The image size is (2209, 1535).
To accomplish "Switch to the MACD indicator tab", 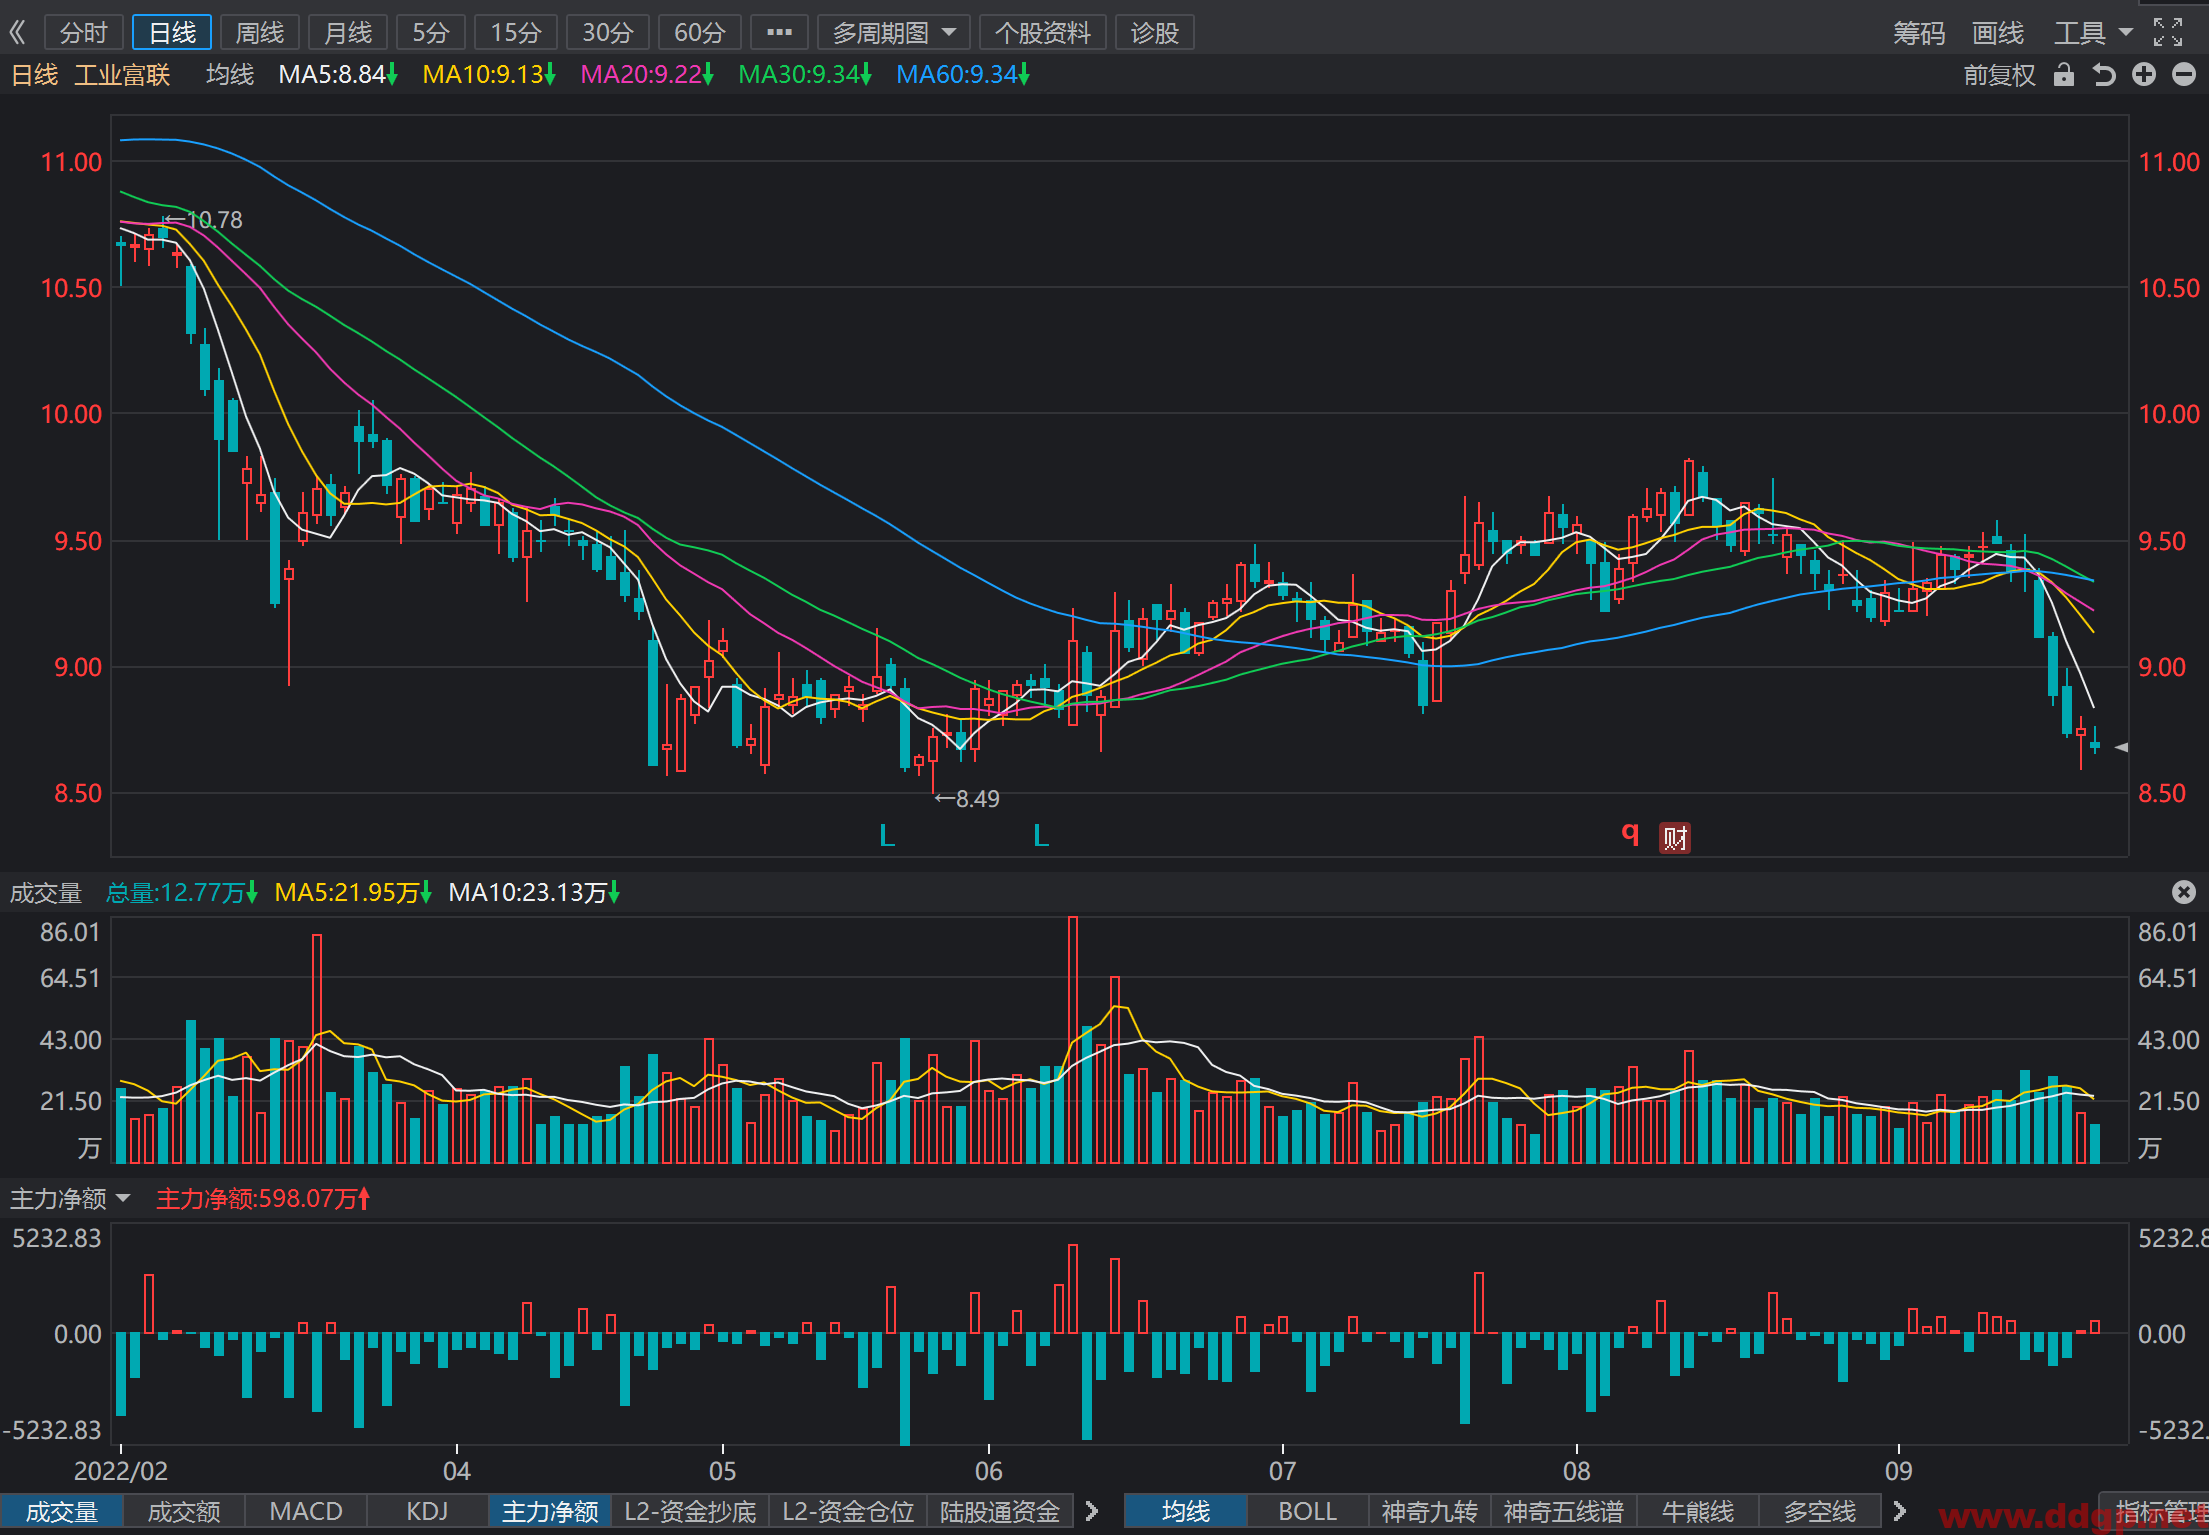I will coord(306,1511).
